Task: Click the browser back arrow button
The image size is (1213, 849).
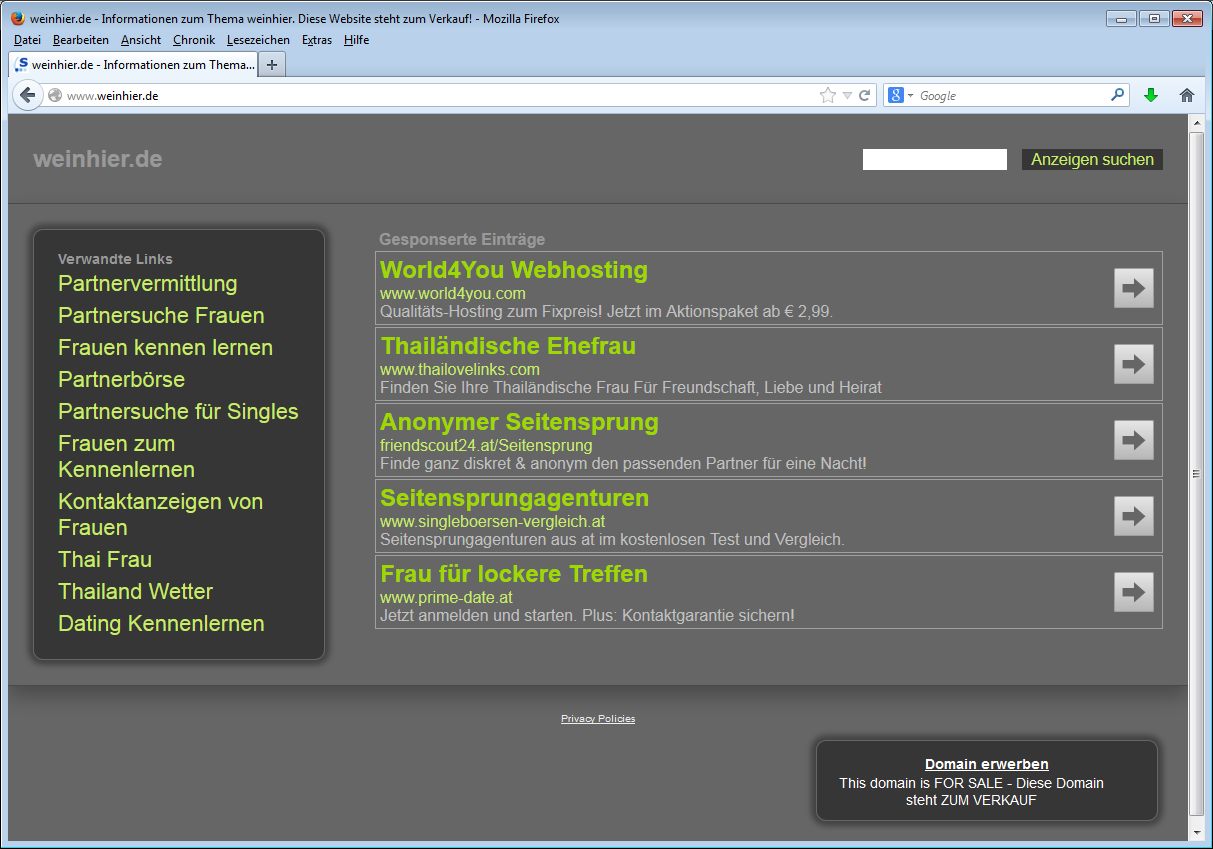Action: tap(28, 96)
